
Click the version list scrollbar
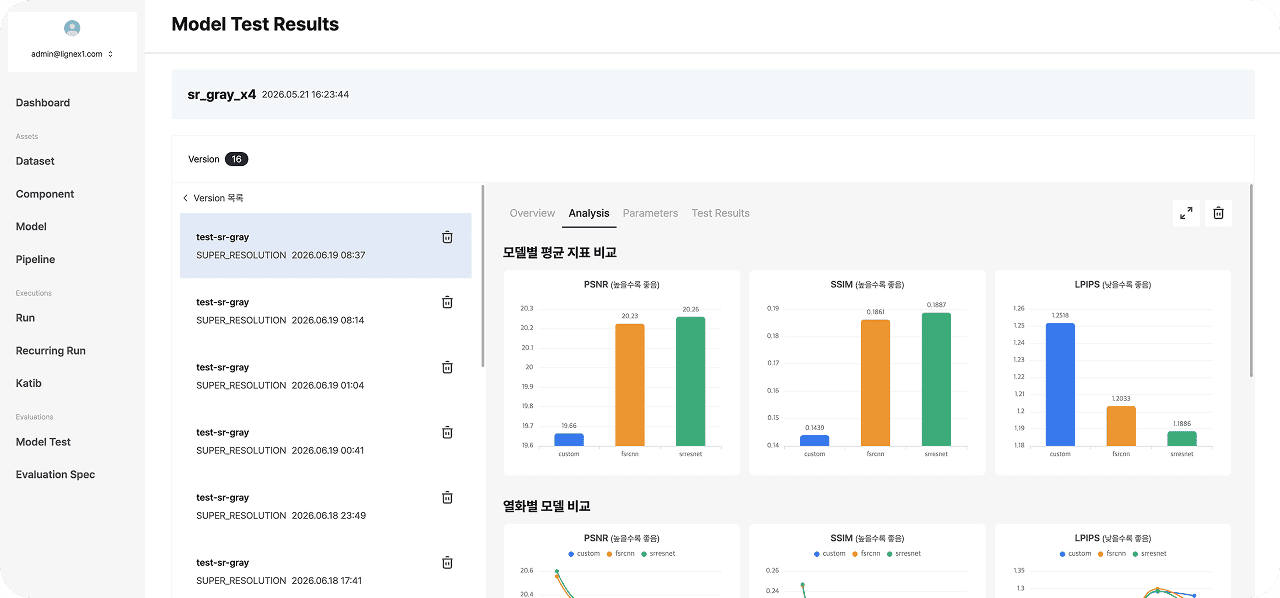pyautogui.click(x=484, y=275)
